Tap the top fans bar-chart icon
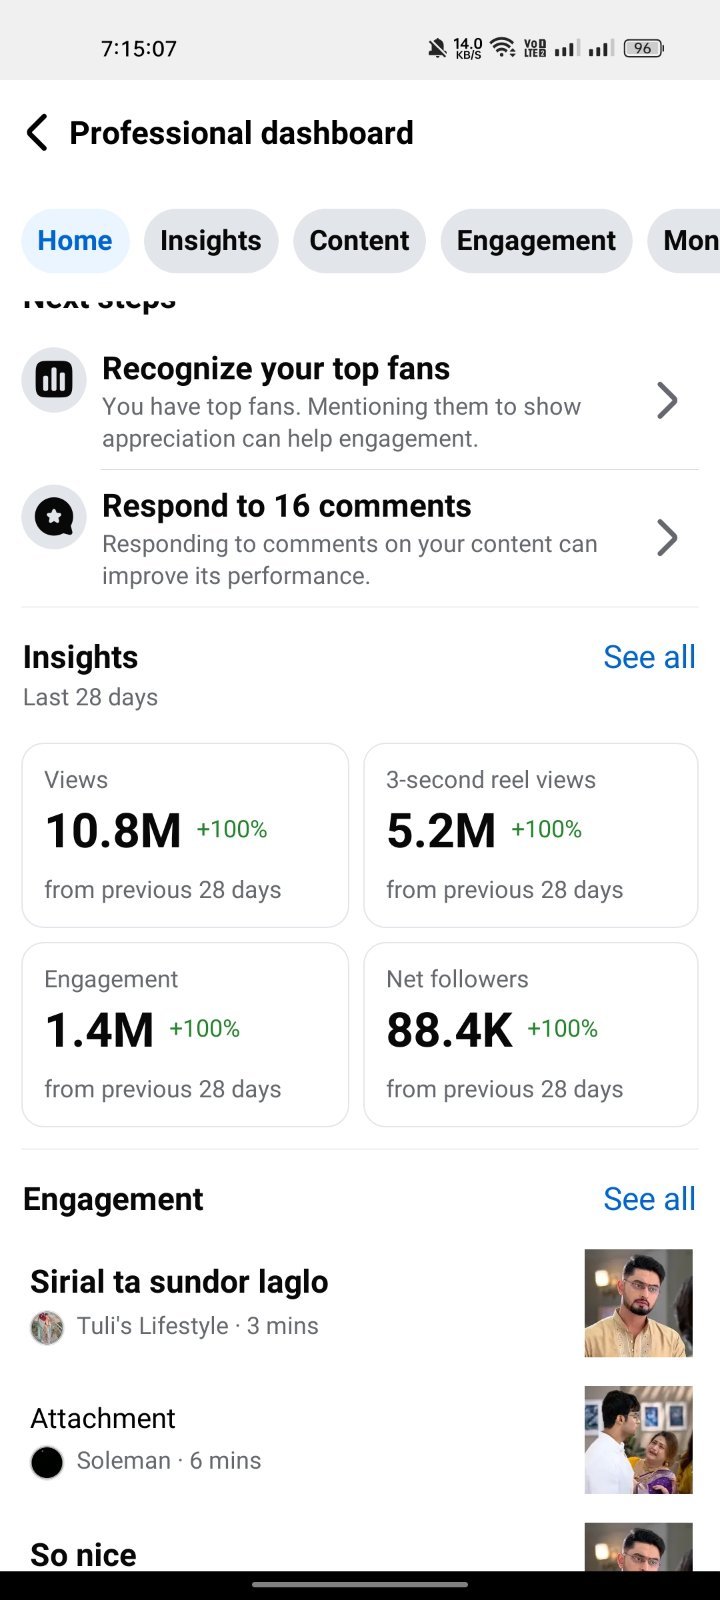This screenshot has height=1600, width=720. point(54,380)
